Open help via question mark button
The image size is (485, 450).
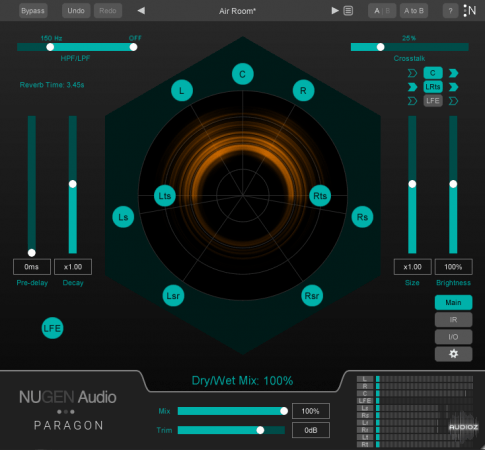[450, 11]
